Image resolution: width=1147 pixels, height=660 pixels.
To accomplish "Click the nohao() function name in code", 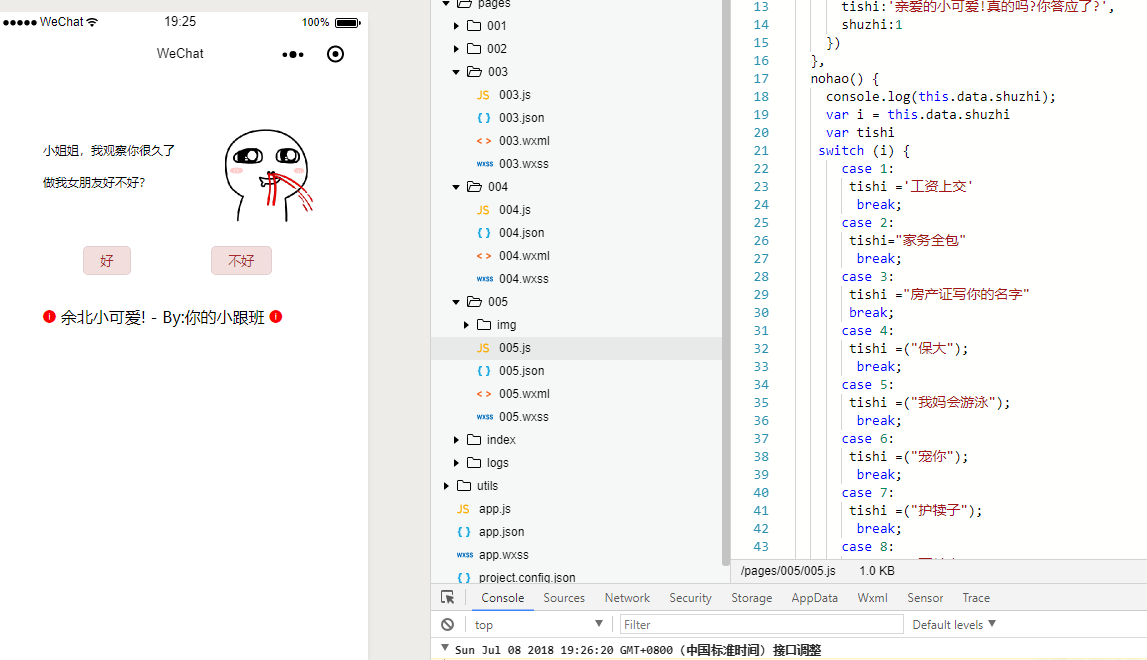I will [x=837, y=78].
